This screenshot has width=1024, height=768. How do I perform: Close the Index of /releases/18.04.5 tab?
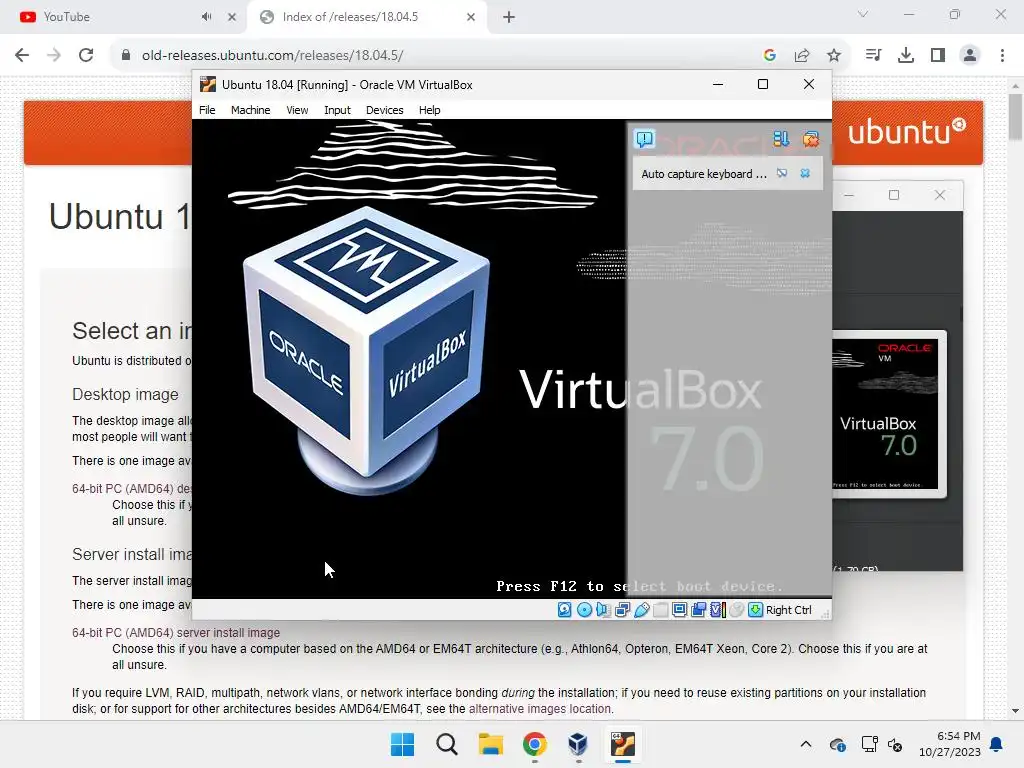tap(471, 17)
